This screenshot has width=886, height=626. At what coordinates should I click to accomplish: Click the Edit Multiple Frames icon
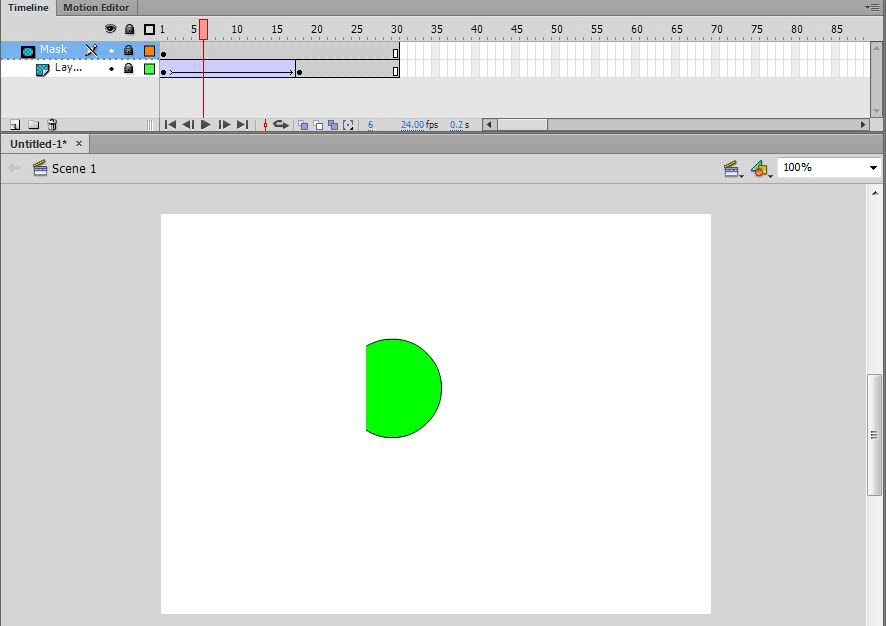point(332,124)
